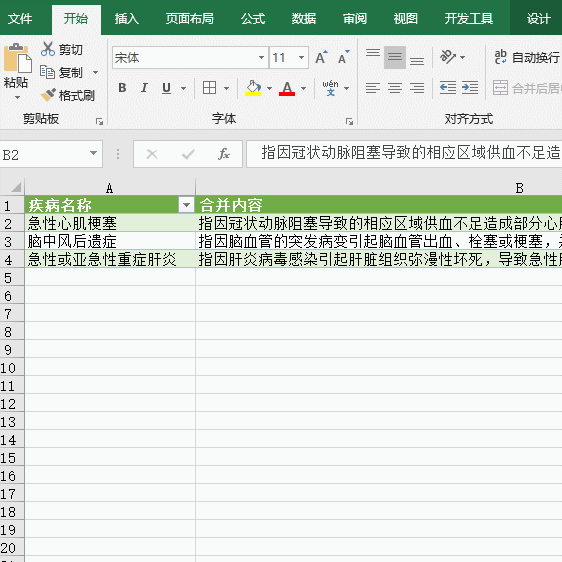Screen dimensions: 562x562
Task: Apply the yellow fill color bucket
Action: (253, 88)
